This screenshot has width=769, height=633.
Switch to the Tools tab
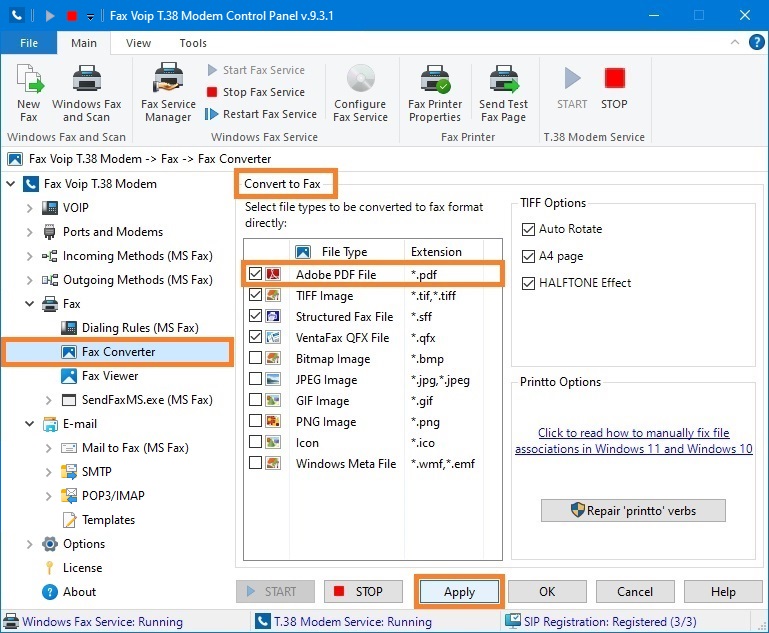[x=193, y=43]
